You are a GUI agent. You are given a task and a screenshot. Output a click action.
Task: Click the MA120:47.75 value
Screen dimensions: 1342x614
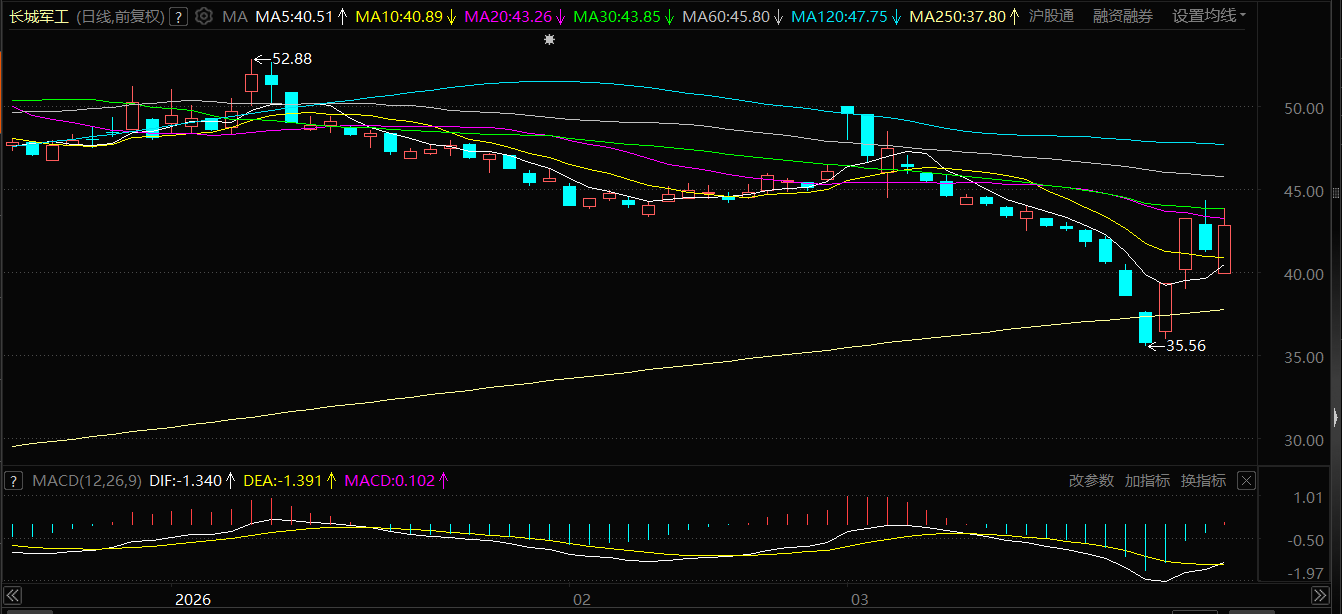pos(839,16)
